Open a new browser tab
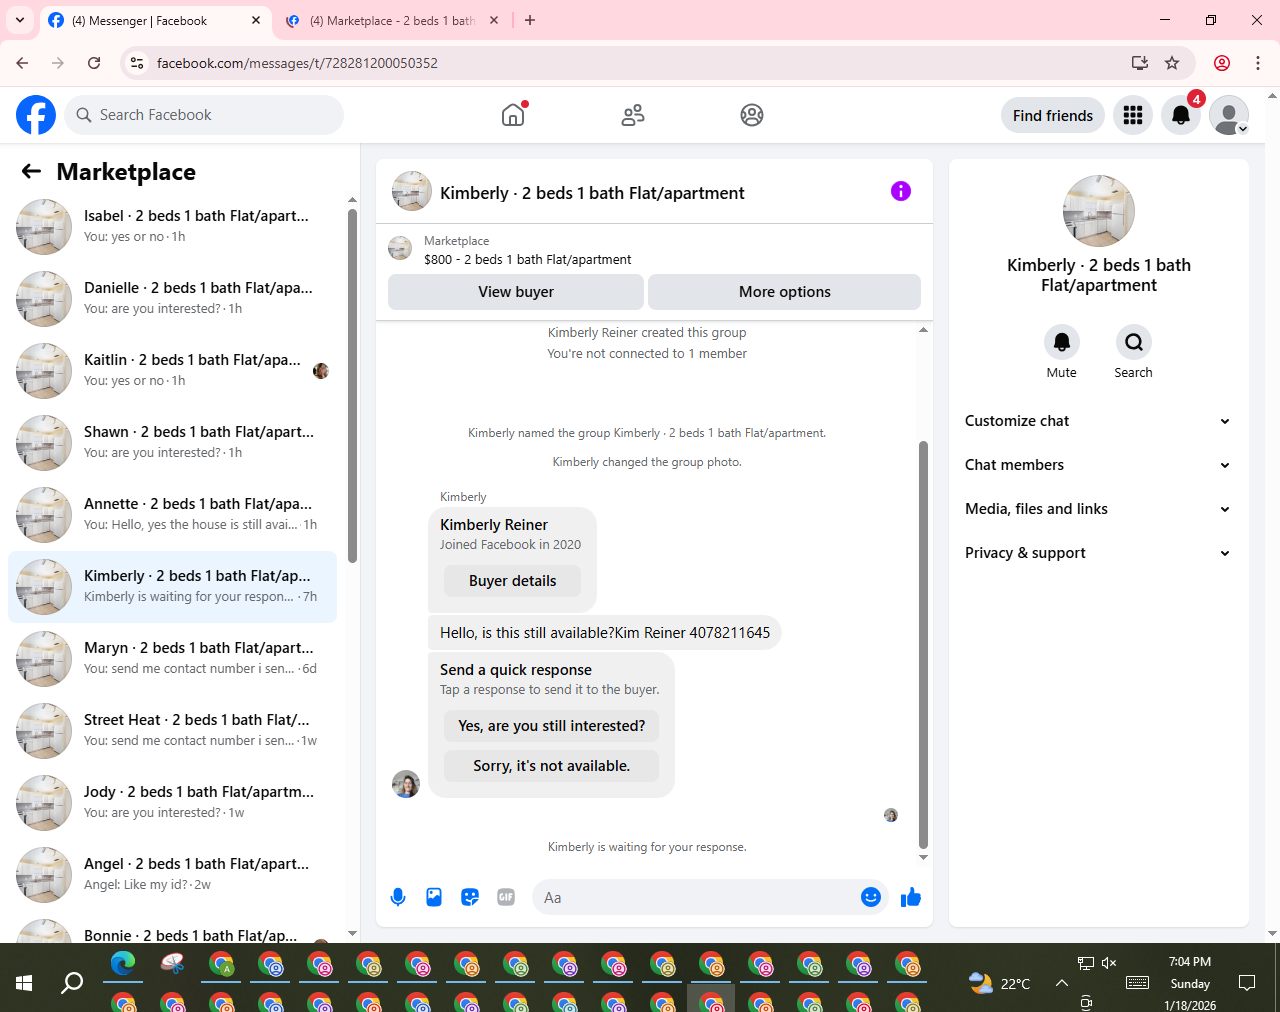 [x=530, y=20]
